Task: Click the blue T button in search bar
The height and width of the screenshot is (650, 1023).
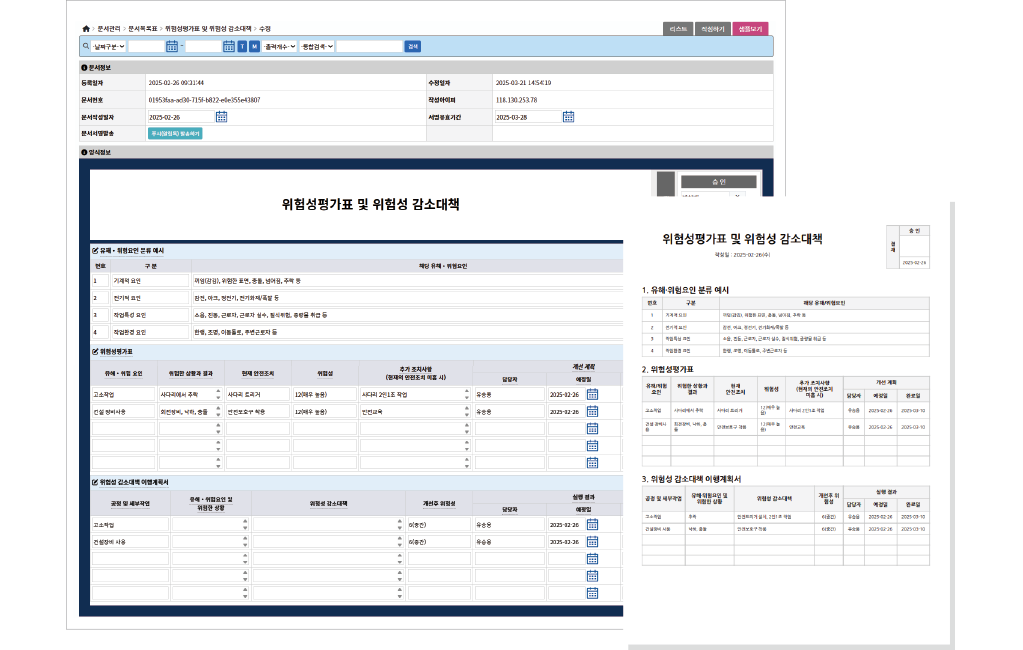Action: coord(243,46)
